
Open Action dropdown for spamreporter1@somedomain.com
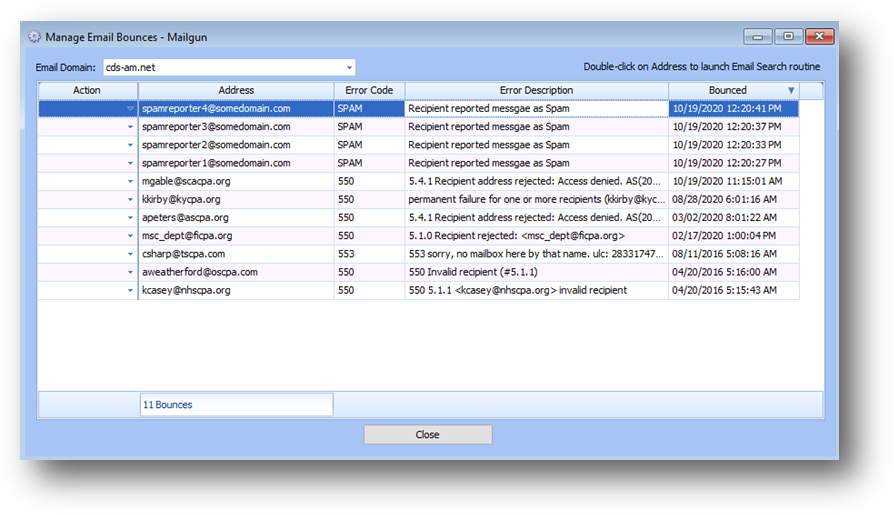131,163
